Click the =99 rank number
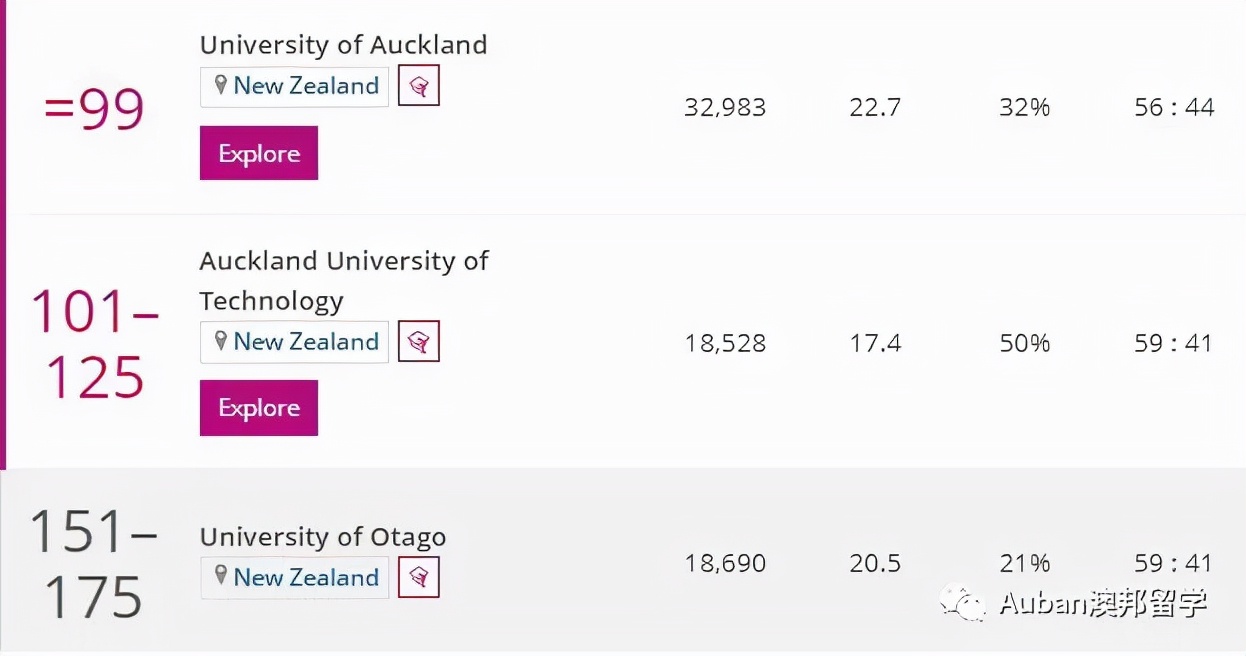Viewport: 1246px width, 656px height. coord(95,109)
